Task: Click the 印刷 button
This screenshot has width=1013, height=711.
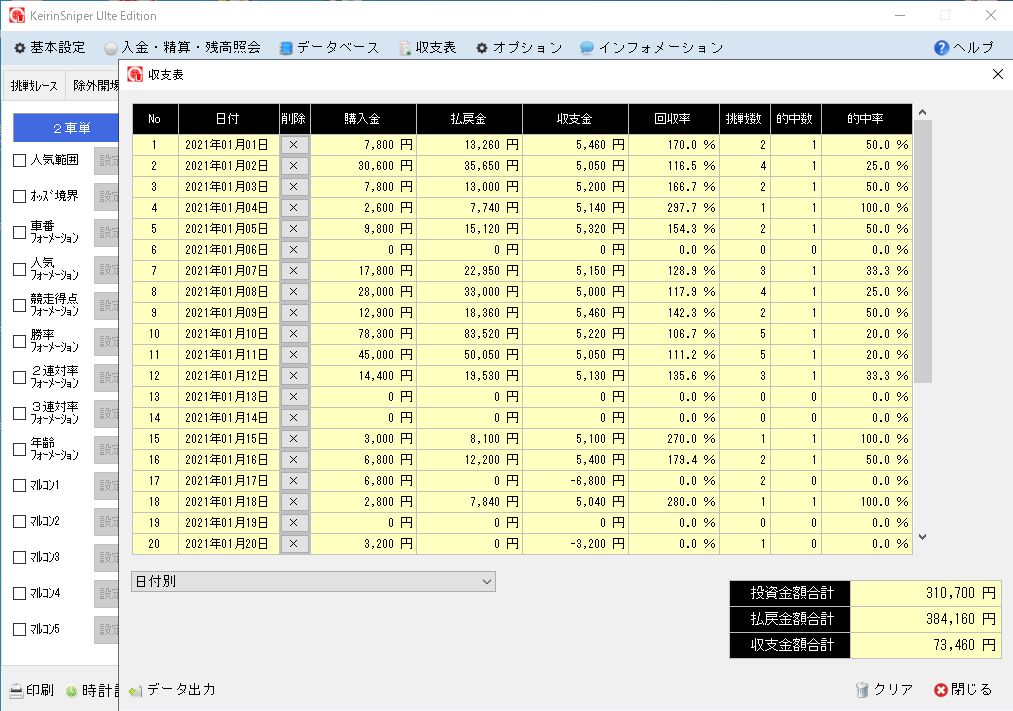Action: coord(32,690)
